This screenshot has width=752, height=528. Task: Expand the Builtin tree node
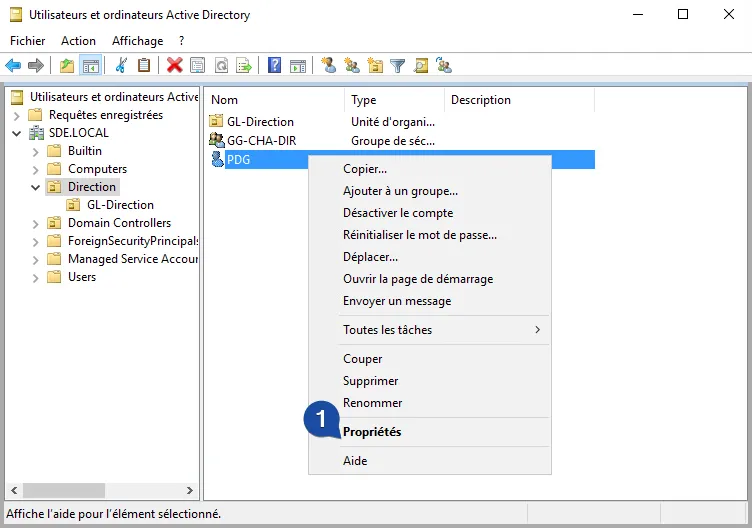tap(36, 151)
